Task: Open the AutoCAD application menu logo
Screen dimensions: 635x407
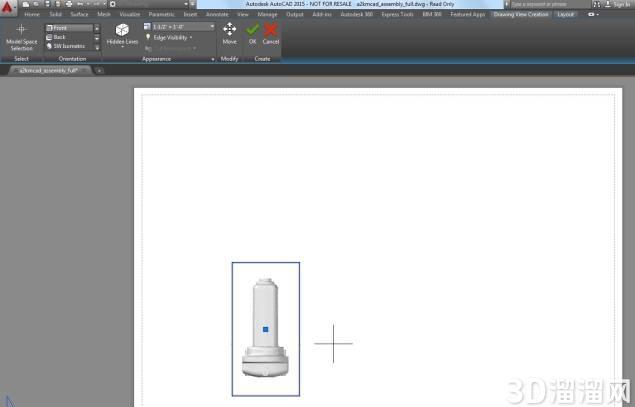Action: (x=7, y=6)
